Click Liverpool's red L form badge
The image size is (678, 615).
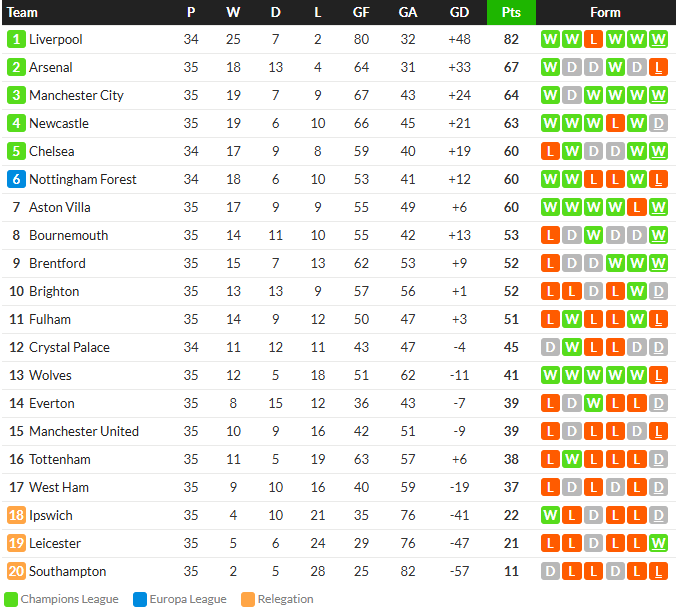click(593, 39)
